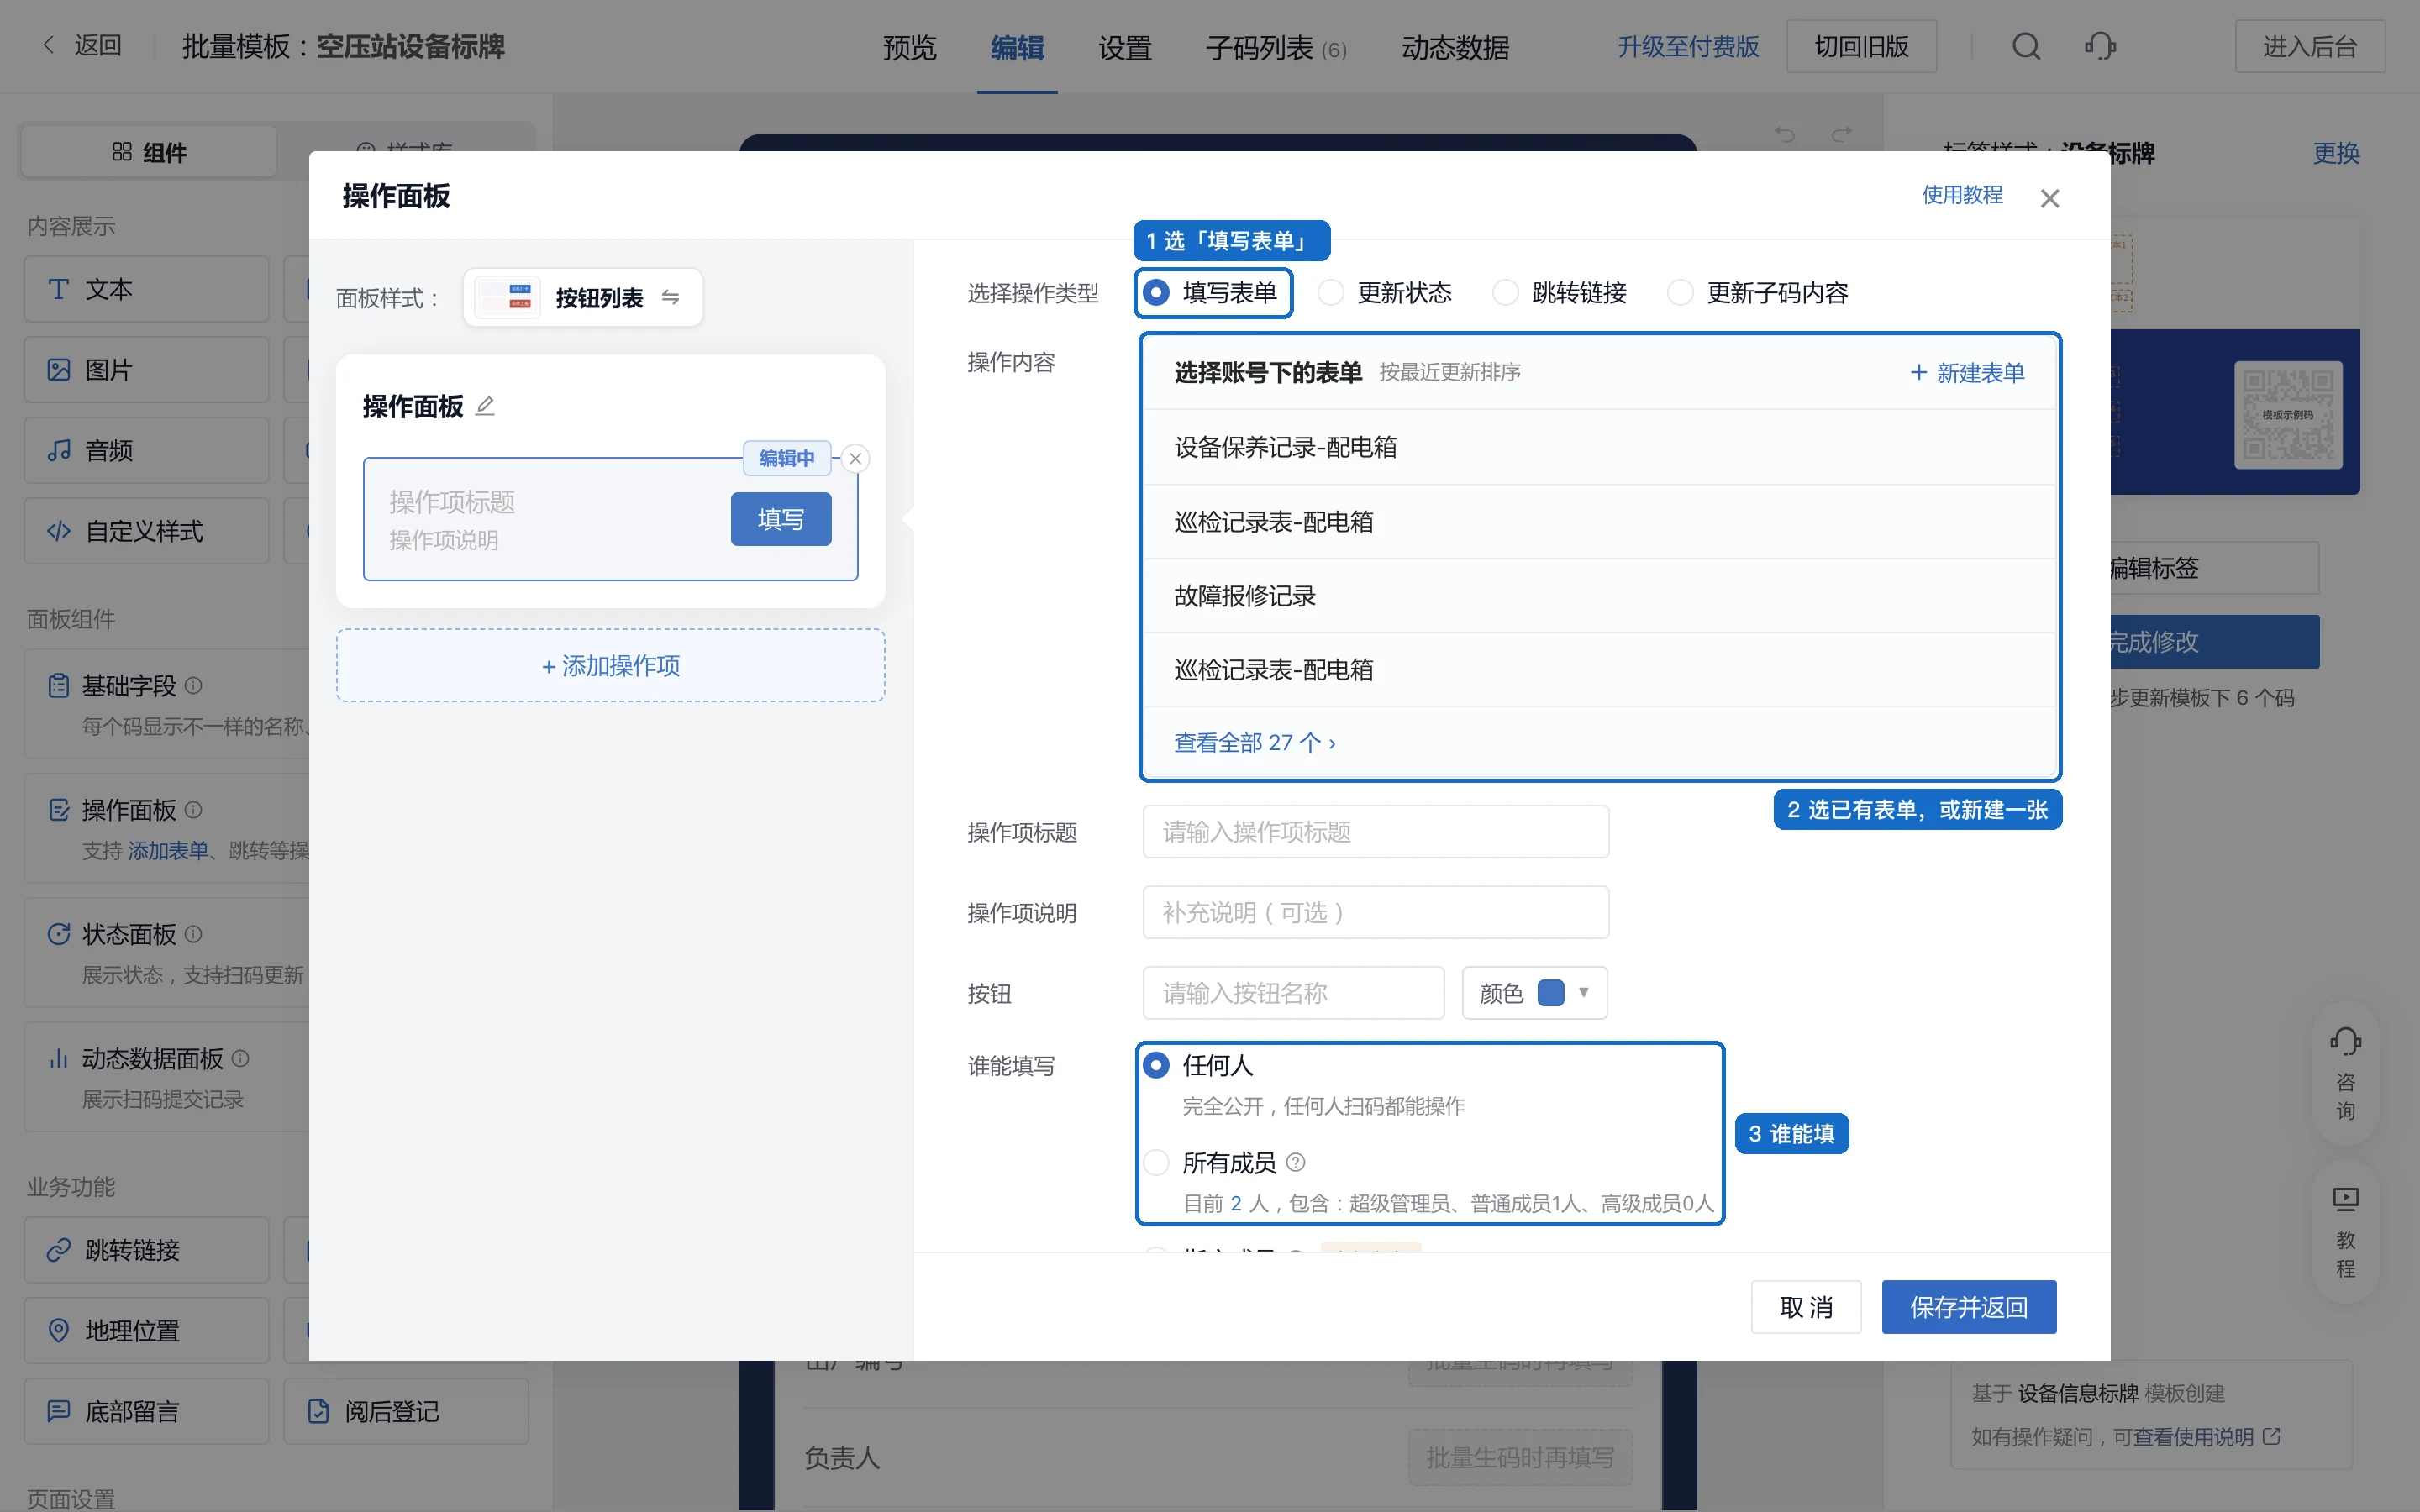
Task: Add the 文本 text component
Action: [x=147, y=289]
